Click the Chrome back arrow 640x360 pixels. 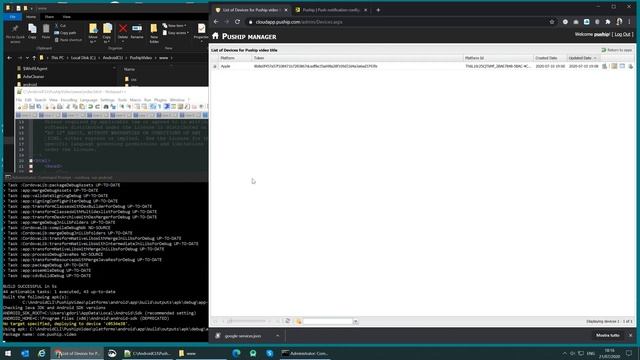pyautogui.click(x=216, y=22)
